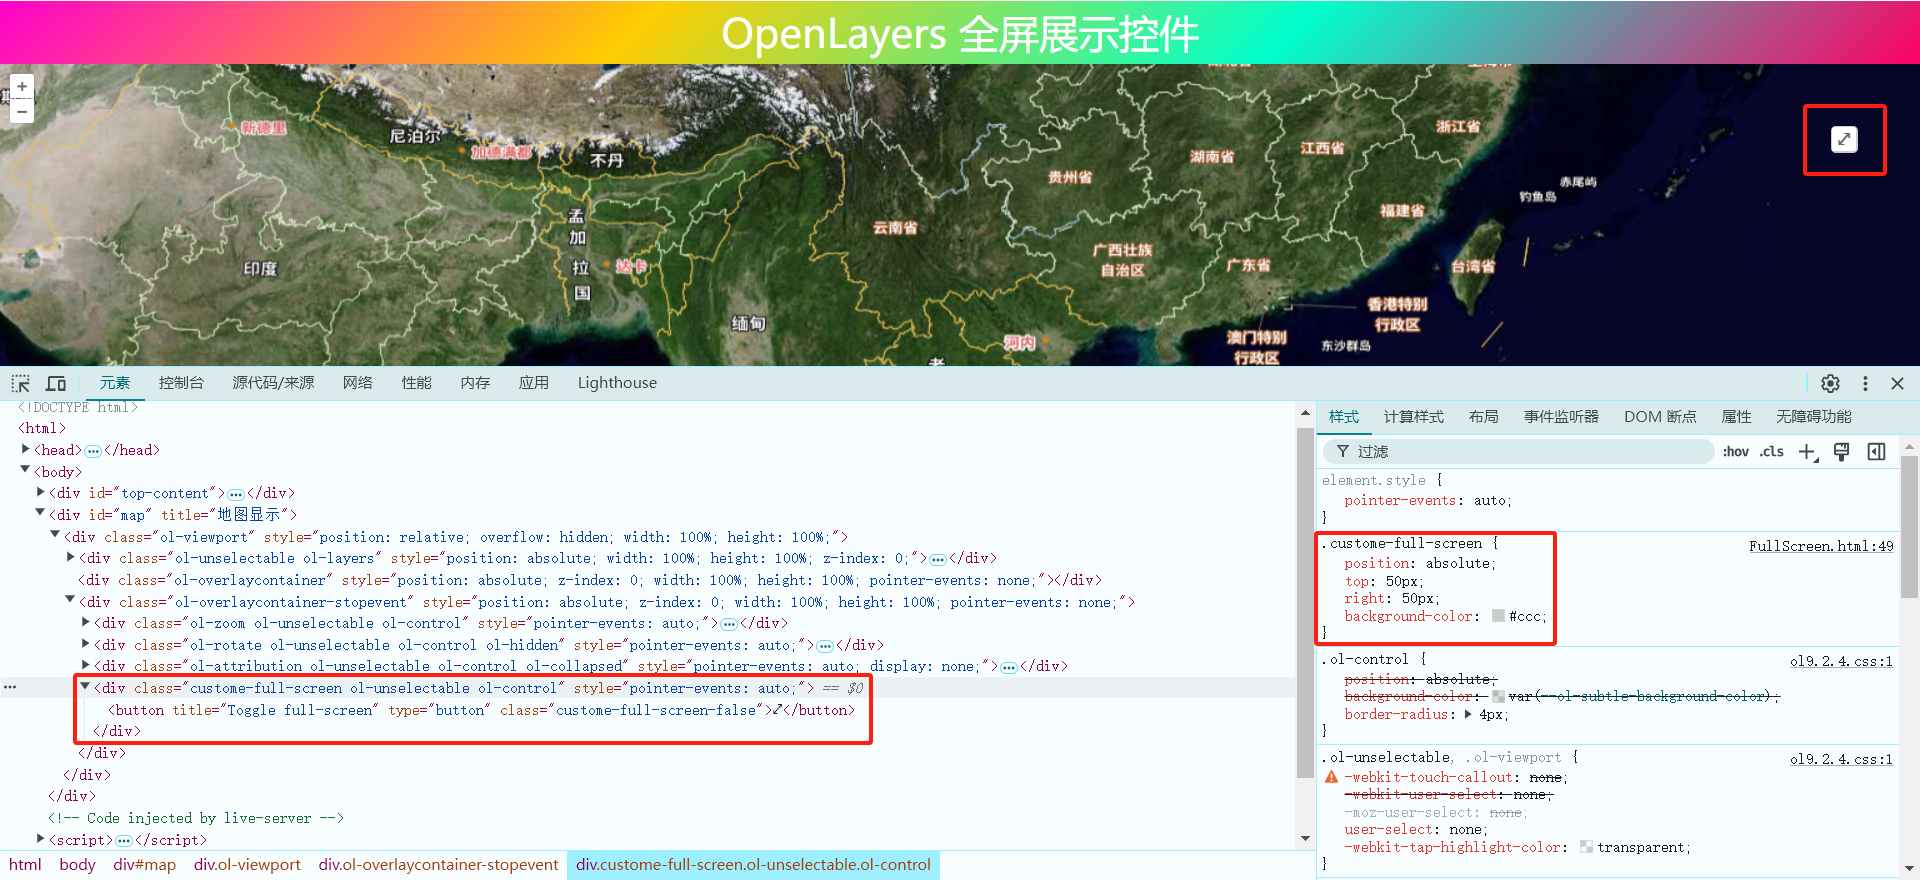
Task: Open 属性 properties tab
Action: tap(1736, 417)
